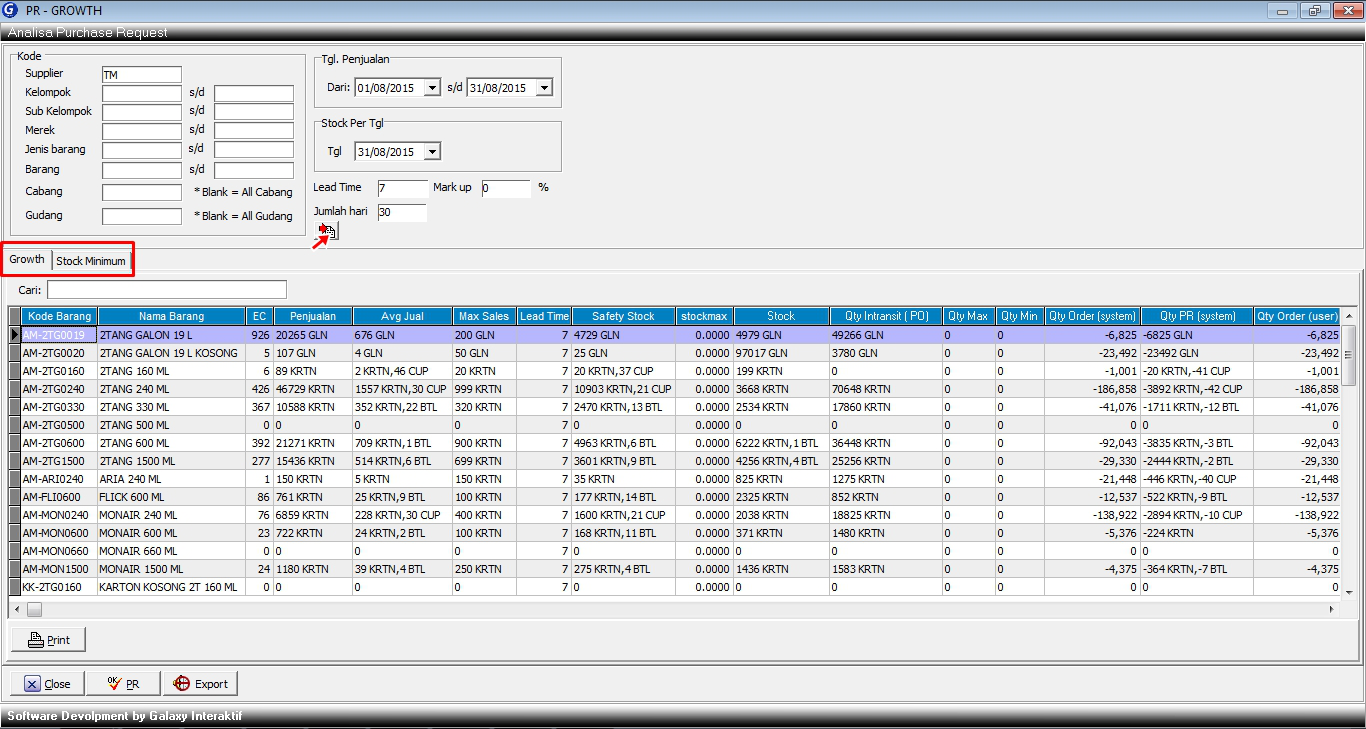This screenshot has height=729, width=1366.
Task: Select the Growth tab
Action: 27,260
